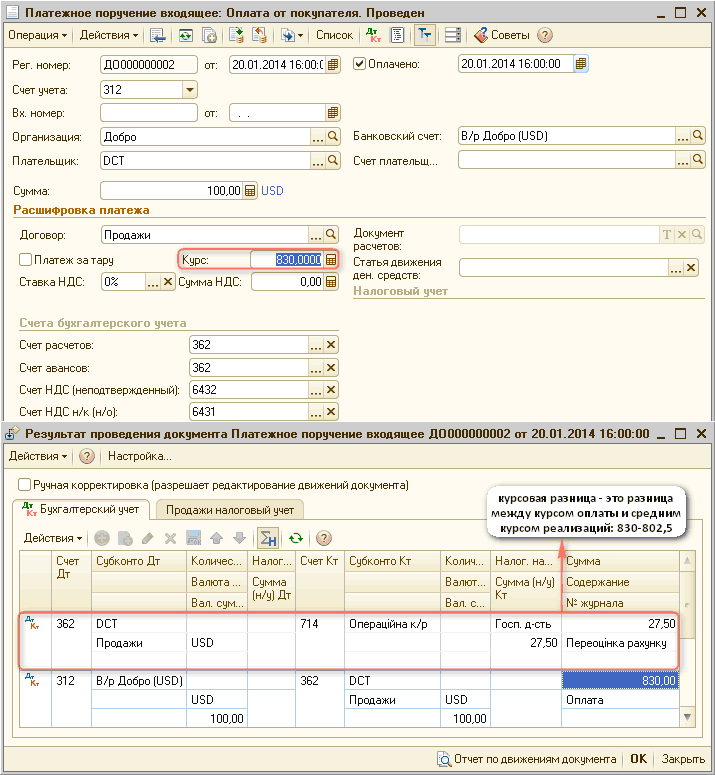Click the refresh icon in postings toolbar
This screenshot has width=715, height=775.
pos(296,538)
